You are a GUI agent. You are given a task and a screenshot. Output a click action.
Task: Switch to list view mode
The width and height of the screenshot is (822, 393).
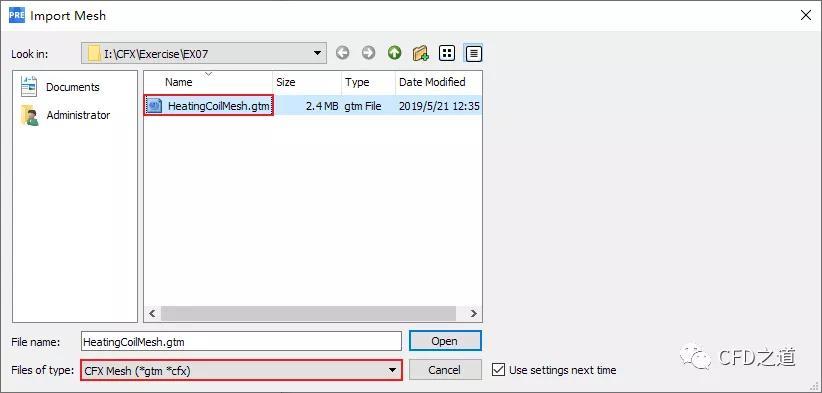(x=447, y=53)
